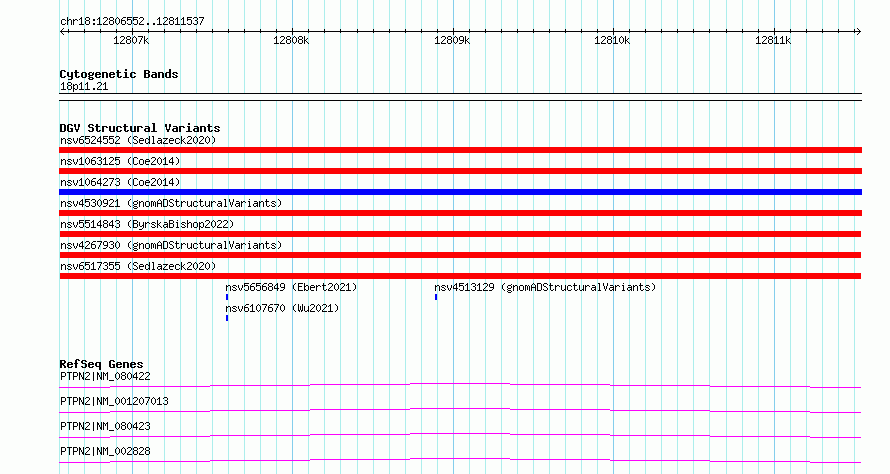Click the magenta line of PTPN2|NM_002828
This screenshot has width=890, height=474.
click(460, 460)
